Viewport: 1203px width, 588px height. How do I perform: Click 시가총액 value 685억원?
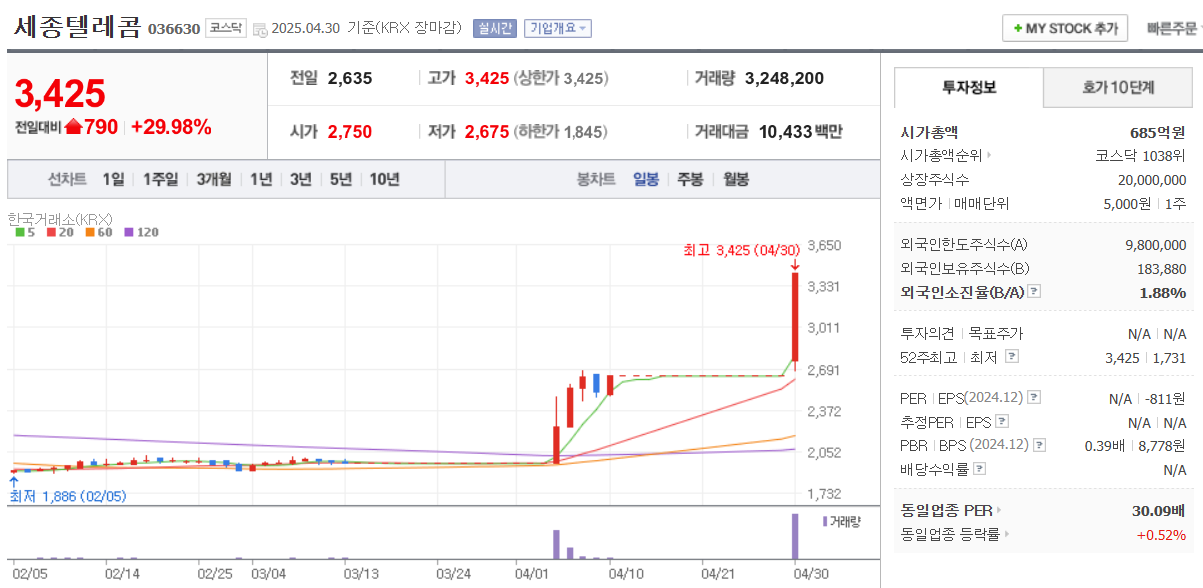[x=1158, y=132]
